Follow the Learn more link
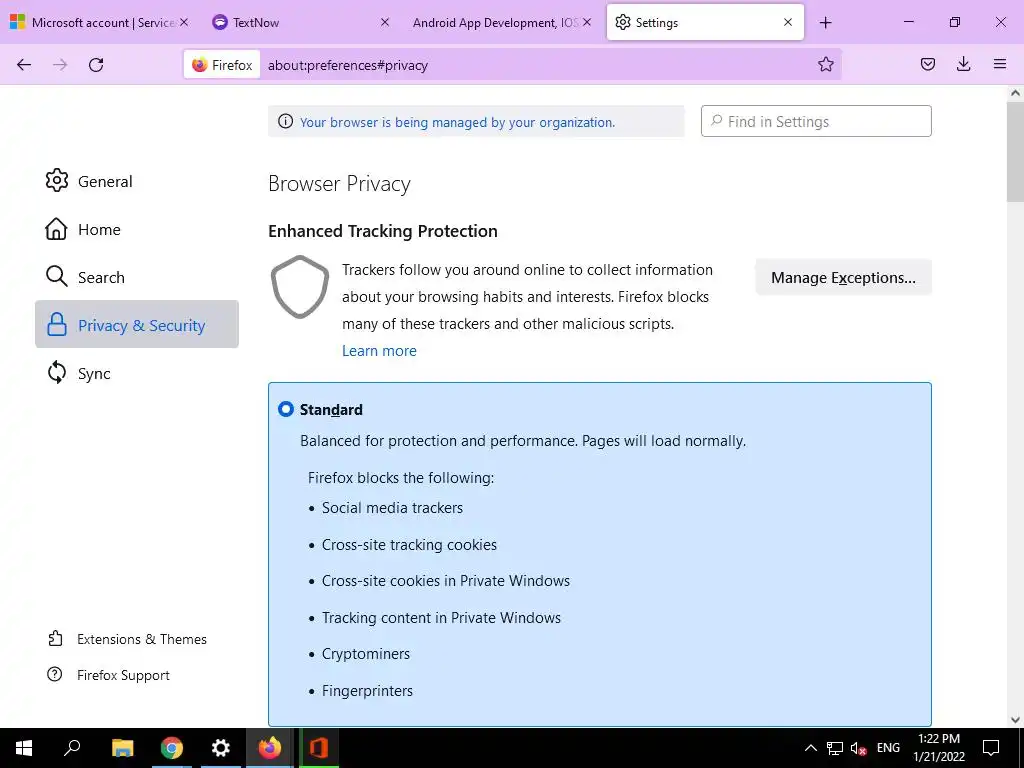 pos(379,351)
